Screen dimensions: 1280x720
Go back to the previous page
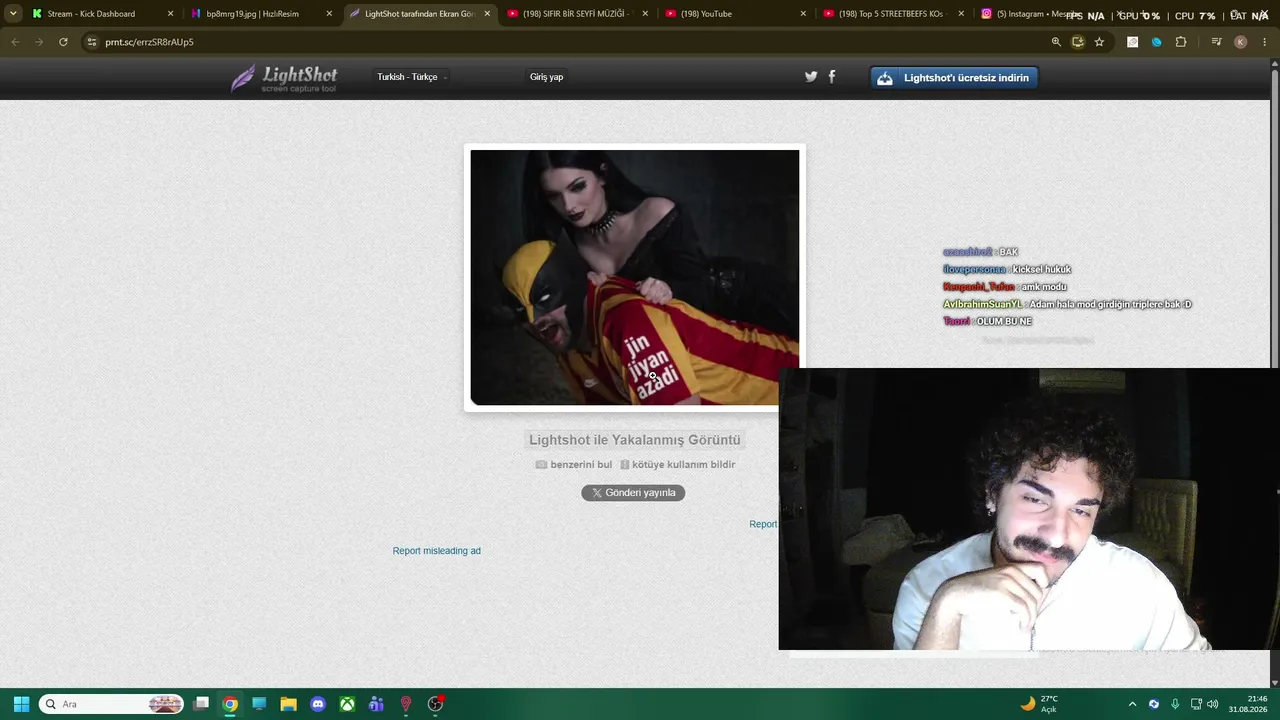pos(15,42)
